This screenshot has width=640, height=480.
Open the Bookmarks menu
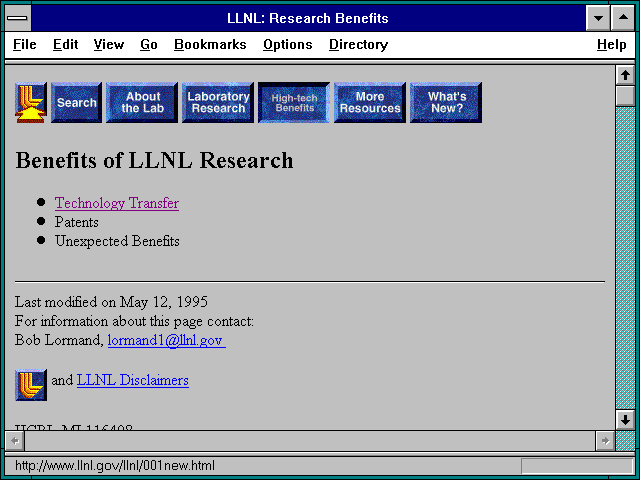click(x=210, y=44)
